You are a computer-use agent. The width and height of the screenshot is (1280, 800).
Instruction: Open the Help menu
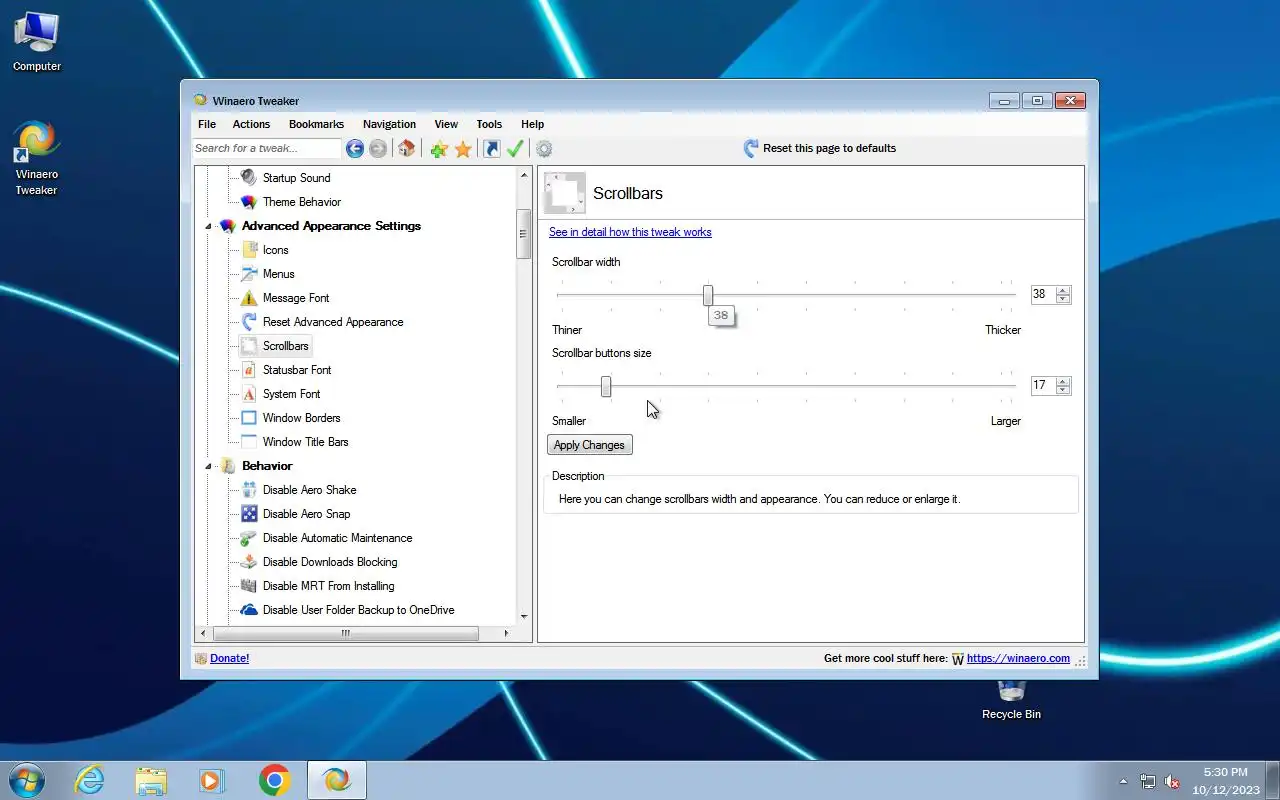click(532, 124)
